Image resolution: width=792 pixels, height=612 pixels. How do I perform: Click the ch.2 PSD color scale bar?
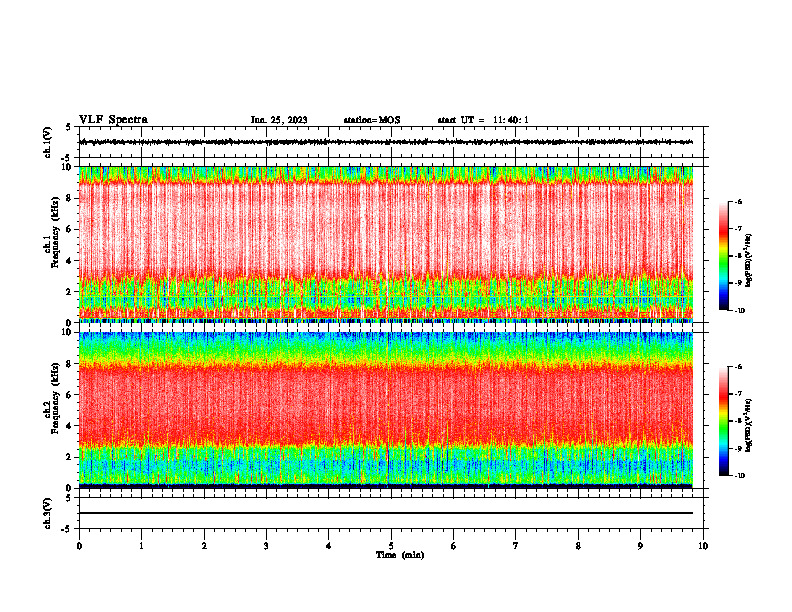point(723,421)
